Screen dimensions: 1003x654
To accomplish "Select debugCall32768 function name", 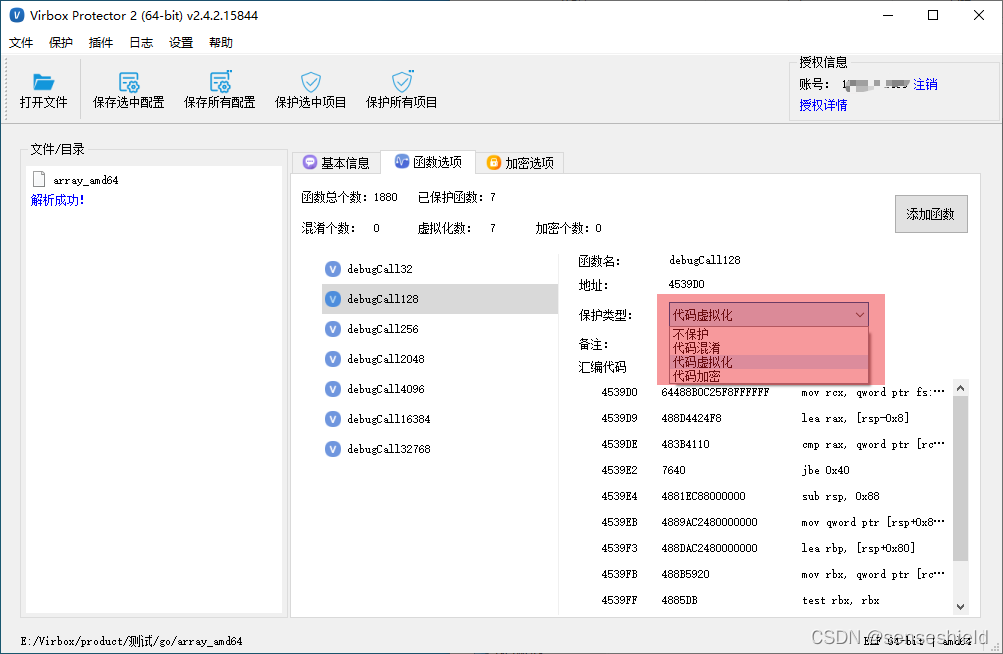I will pos(389,450).
